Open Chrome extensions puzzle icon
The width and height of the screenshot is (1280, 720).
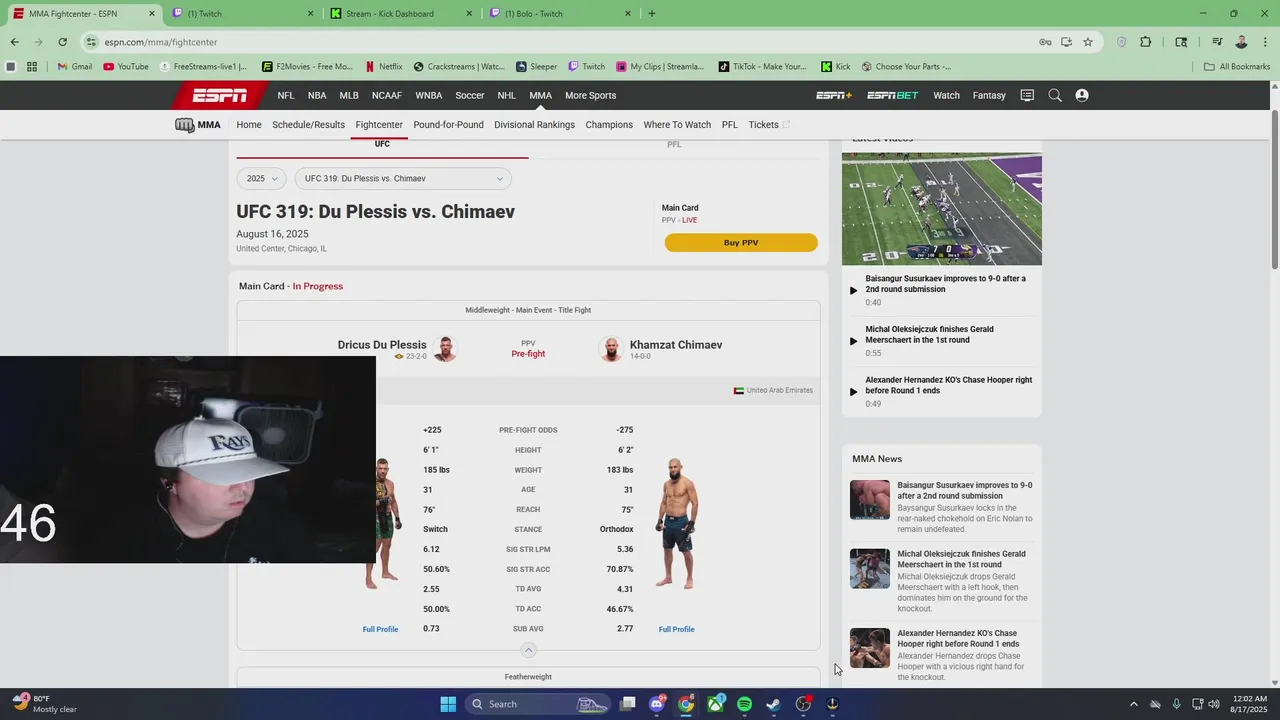1145,42
